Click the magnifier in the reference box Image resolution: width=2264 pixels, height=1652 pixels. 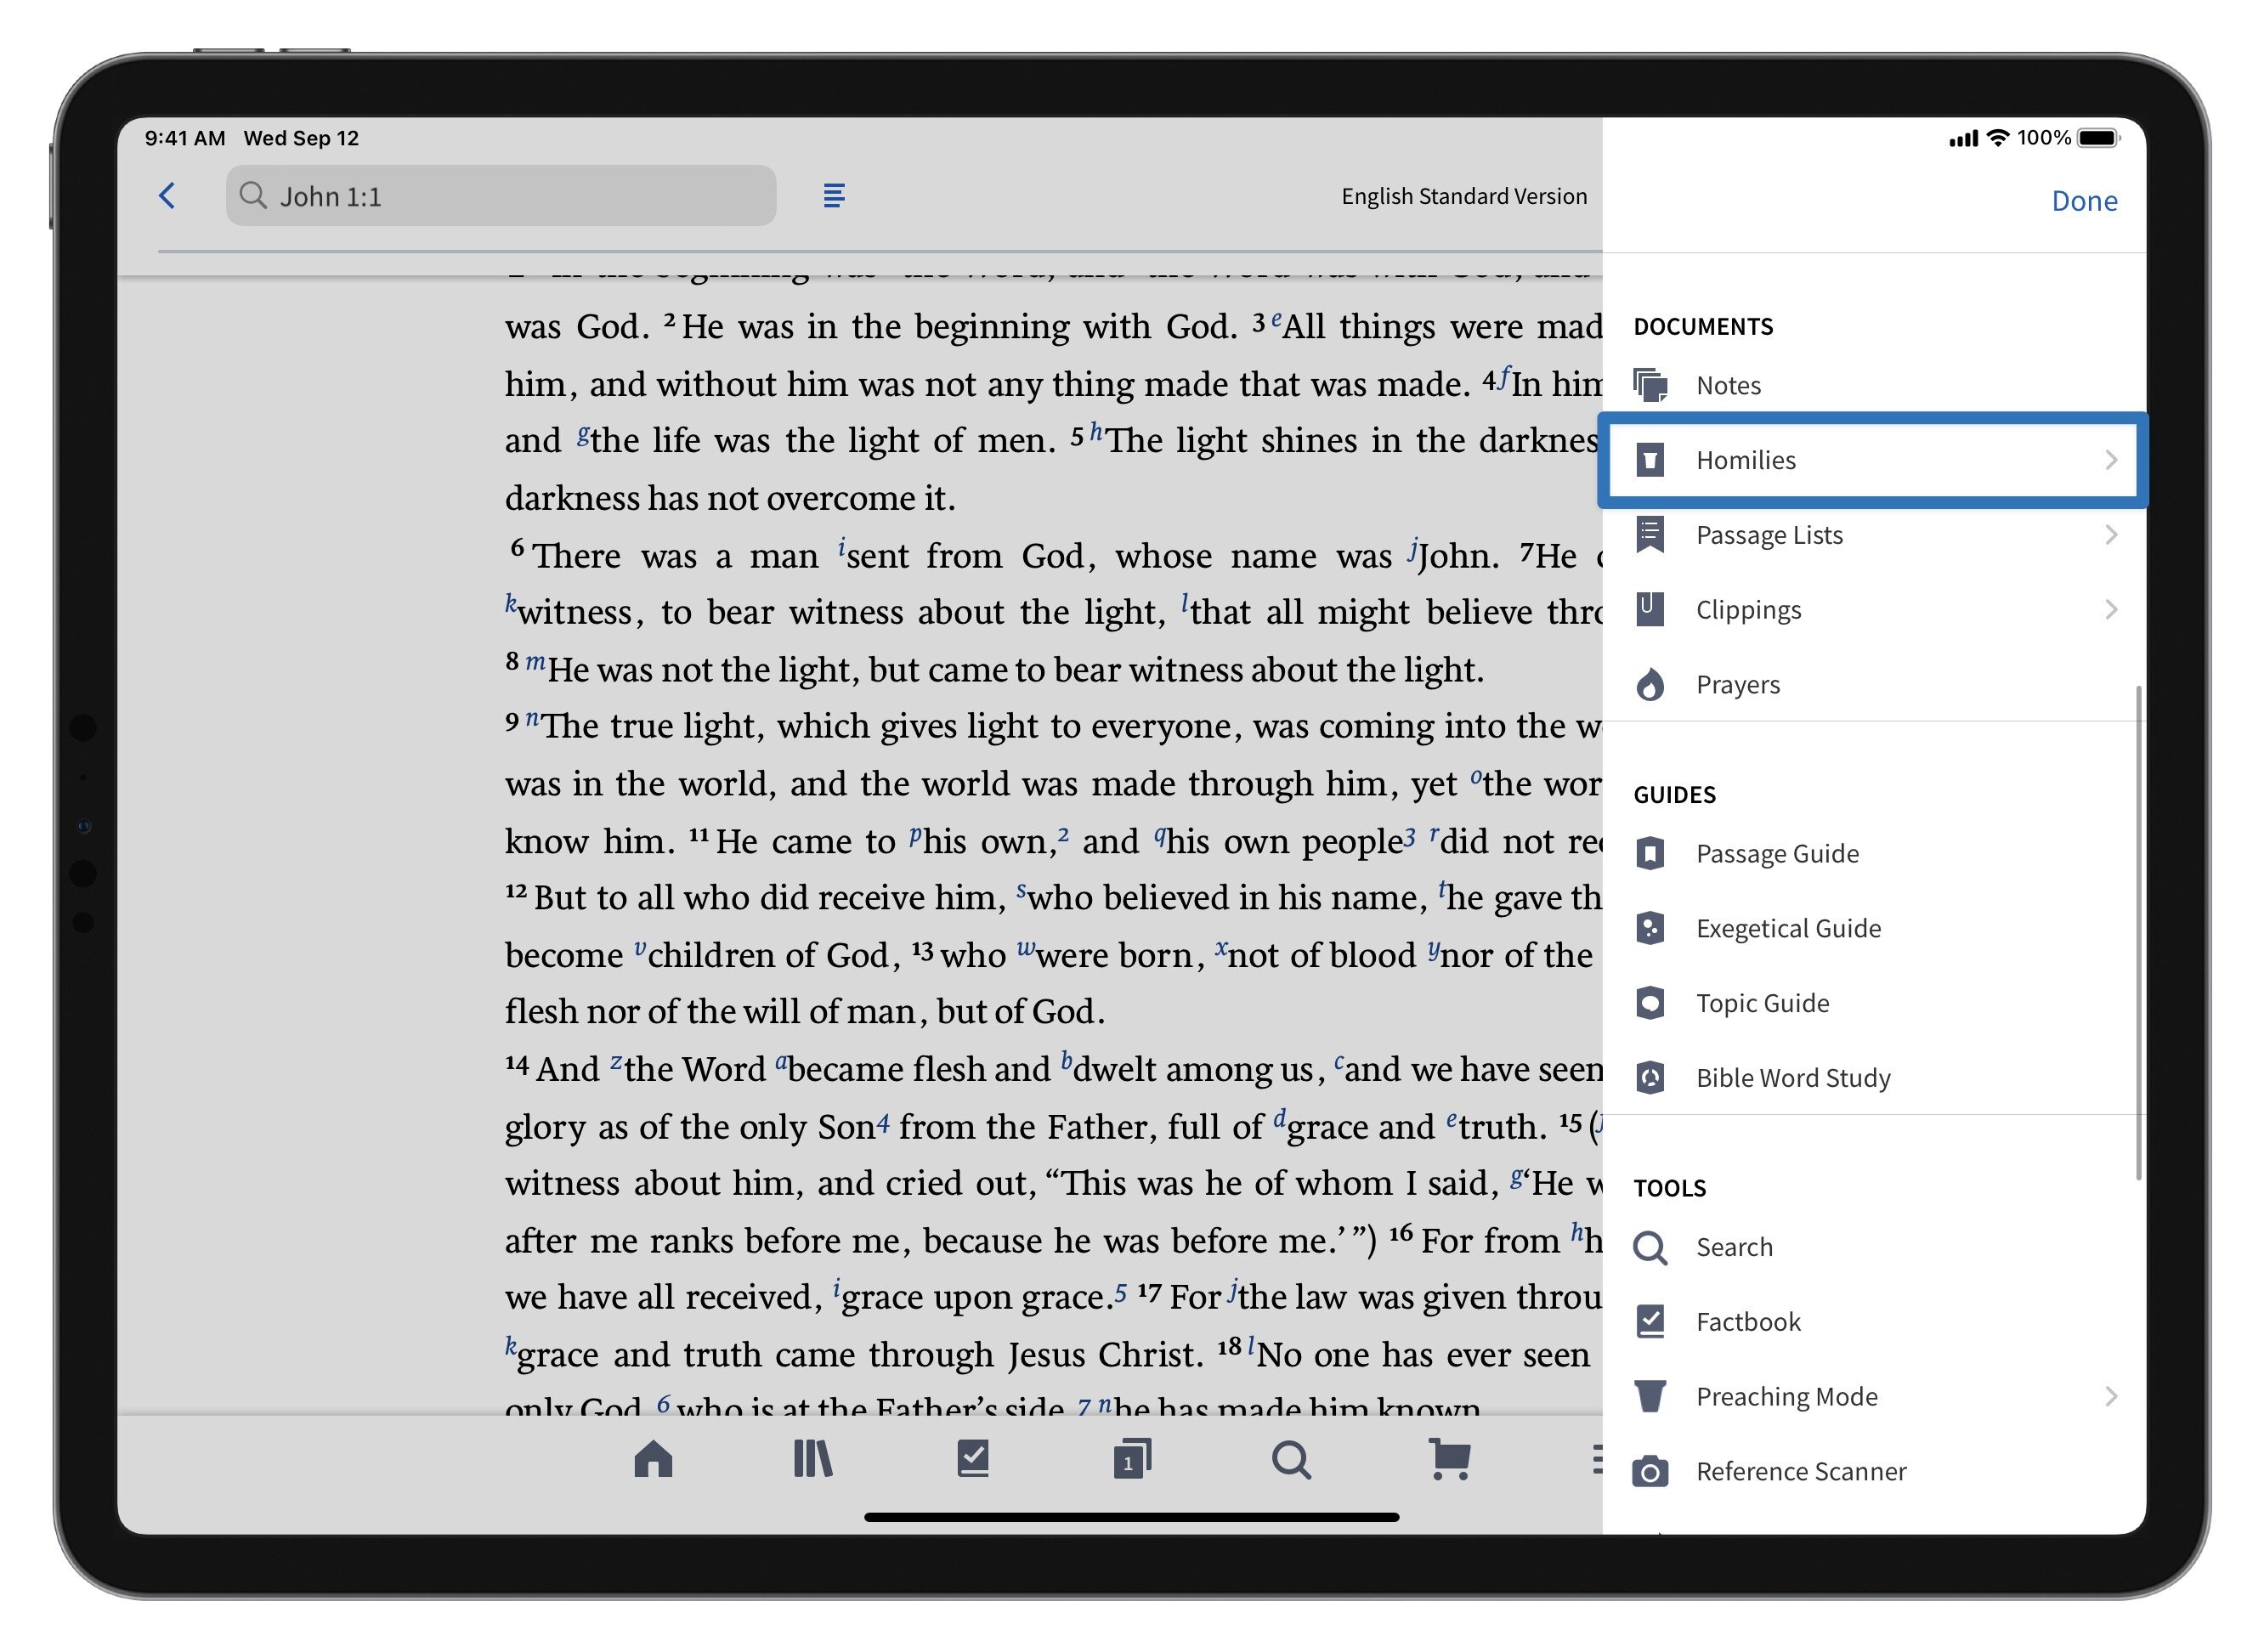click(x=254, y=196)
